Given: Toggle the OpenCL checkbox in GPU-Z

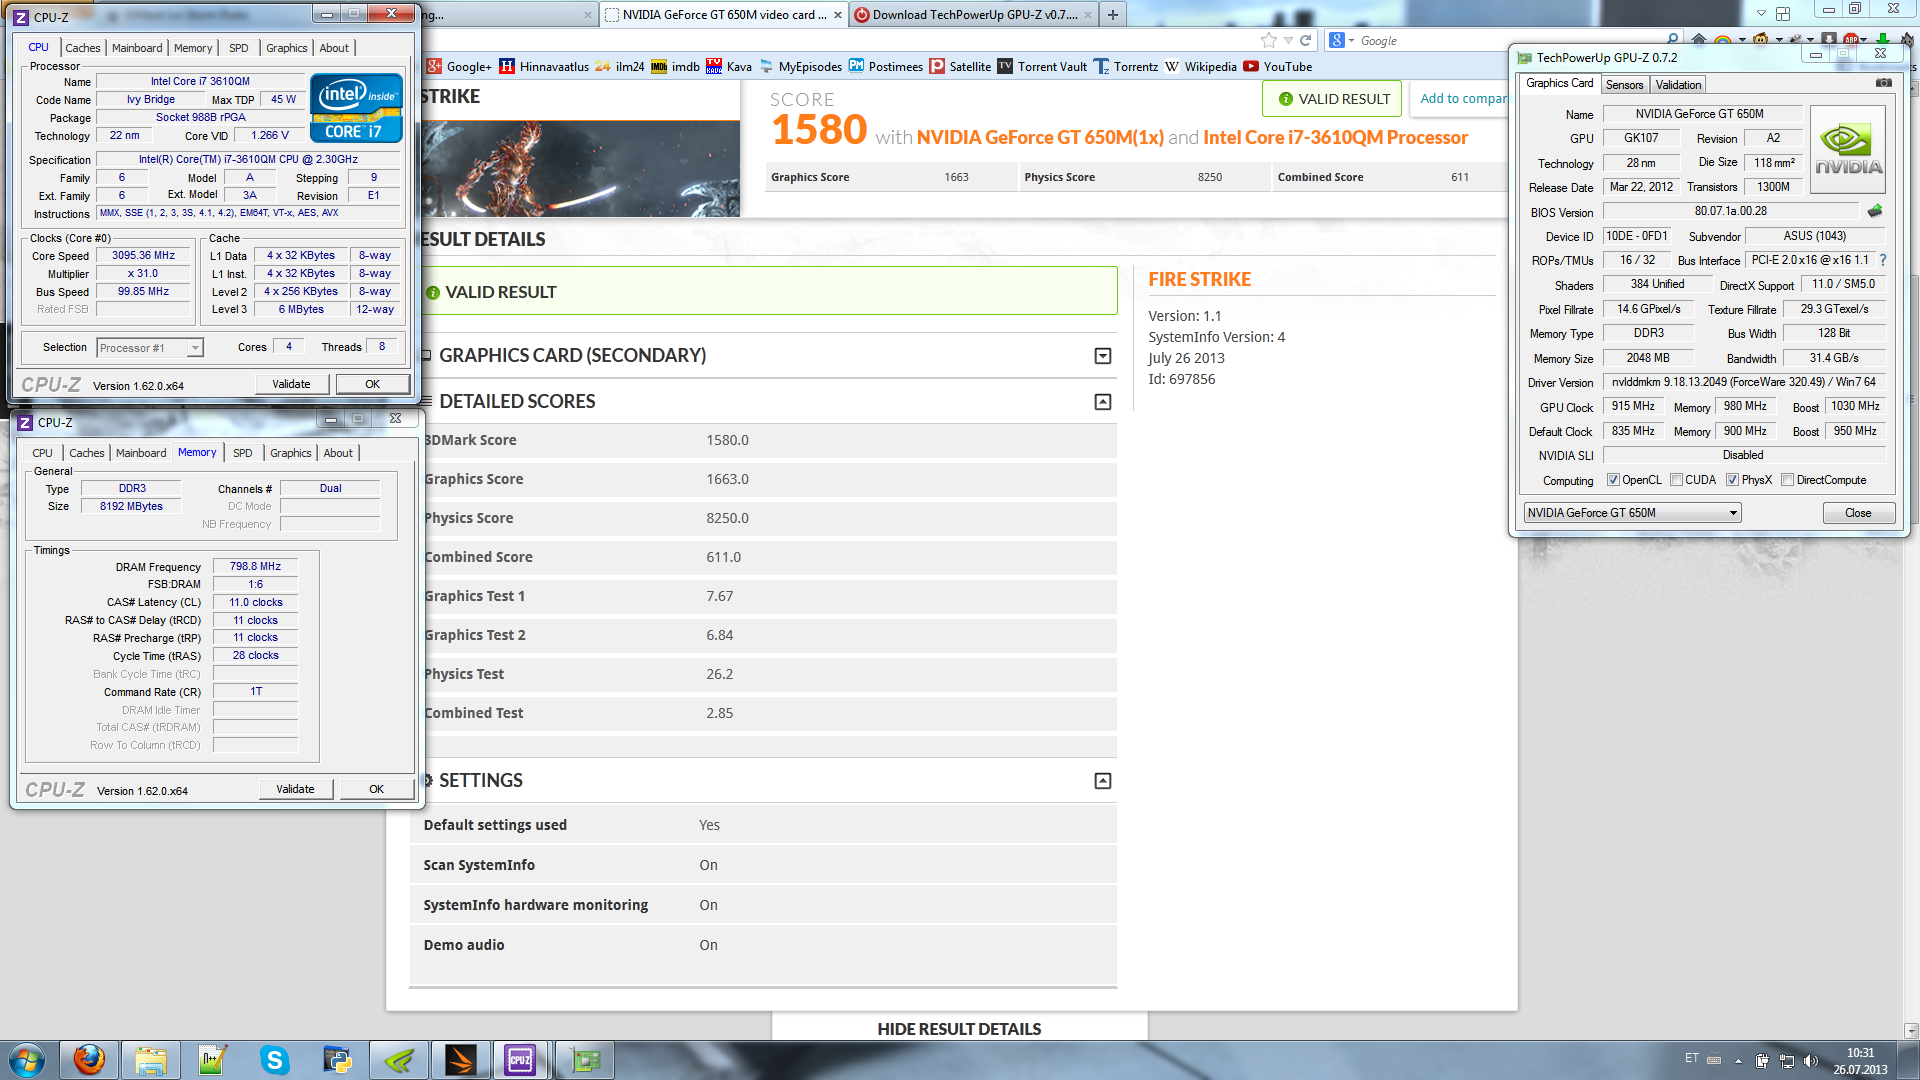Looking at the screenshot, I should 1613,480.
